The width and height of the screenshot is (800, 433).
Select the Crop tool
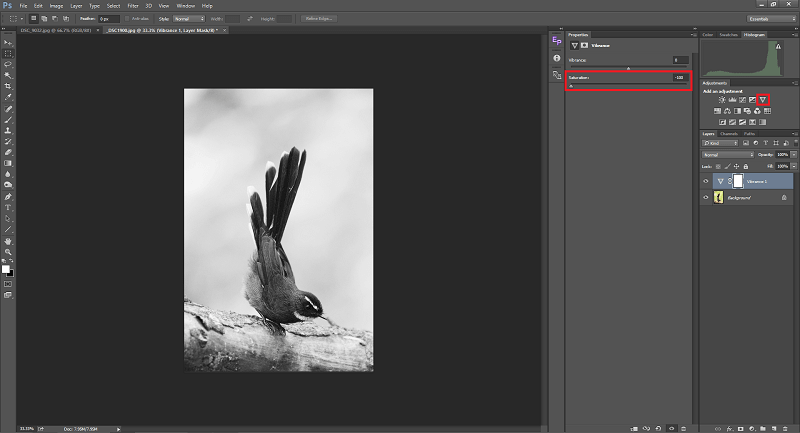(8, 86)
